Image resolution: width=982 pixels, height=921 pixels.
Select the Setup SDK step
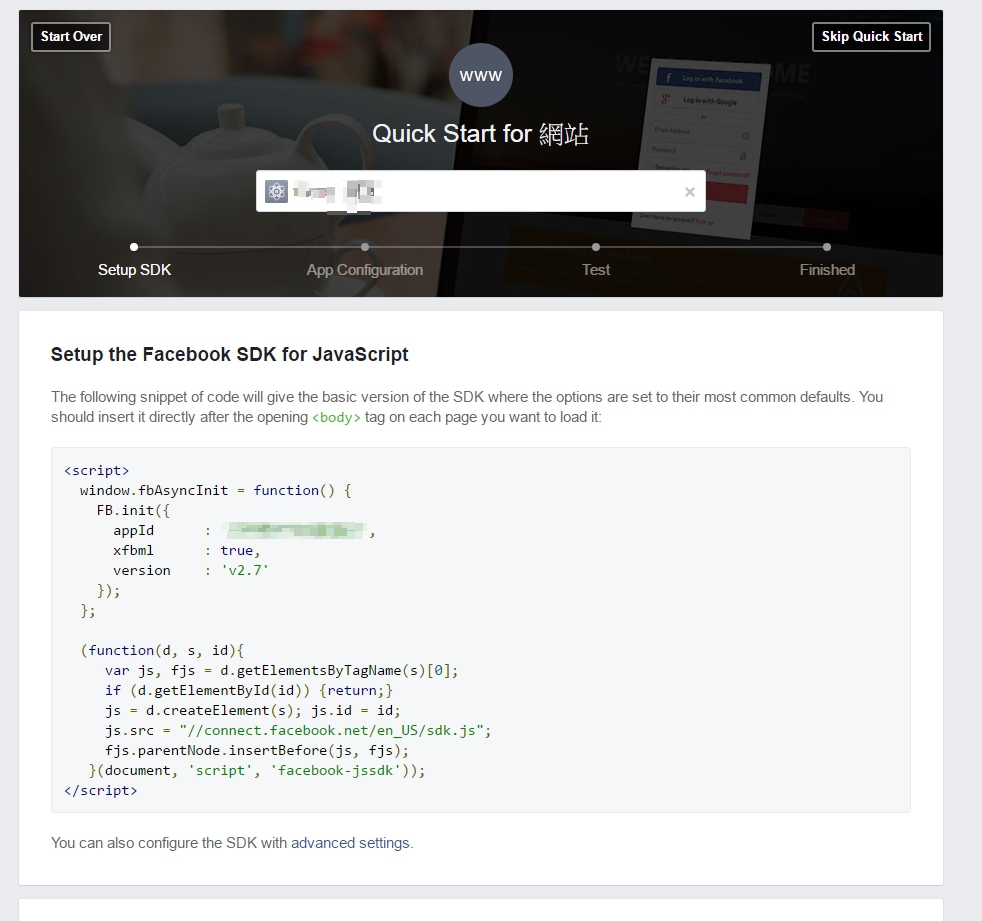pyautogui.click(x=134, y=270)
